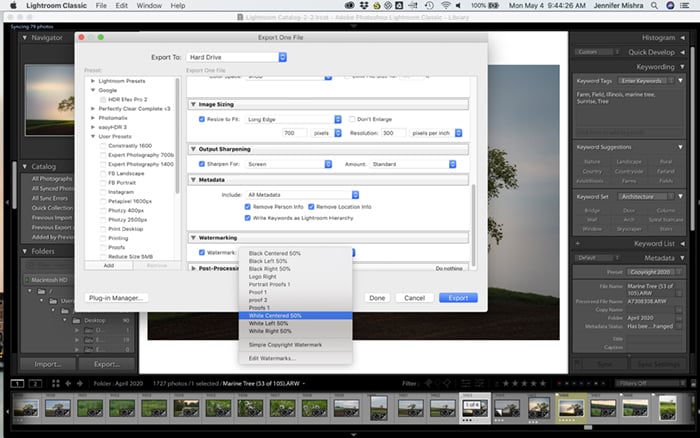
Task: Click the Done button
Action: tap(377, 298)
